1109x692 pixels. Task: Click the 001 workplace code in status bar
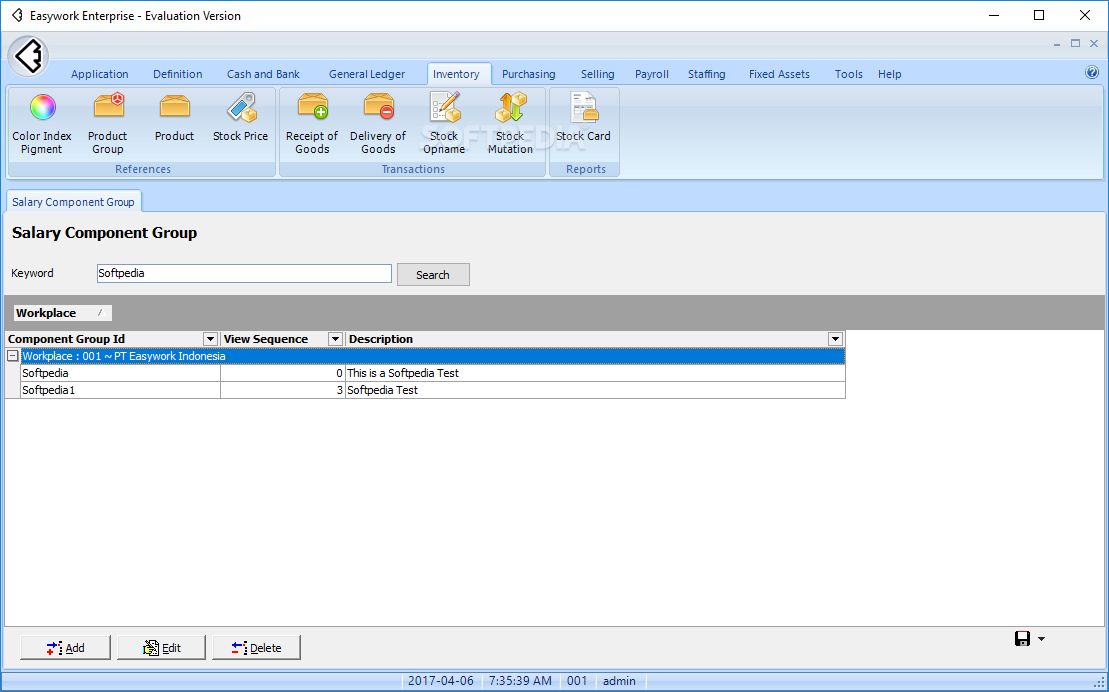tap(577, 681)
